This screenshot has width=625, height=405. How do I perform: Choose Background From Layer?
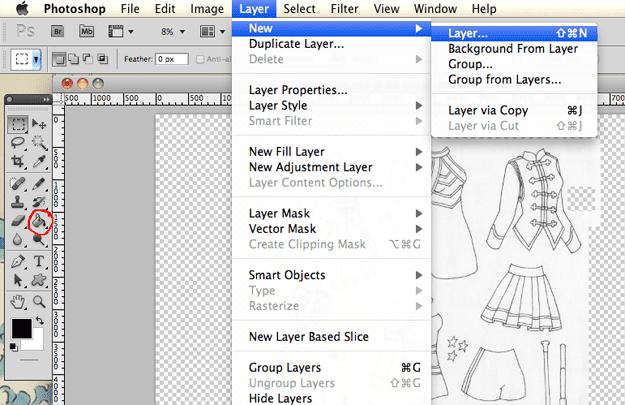tap(514, 49)
